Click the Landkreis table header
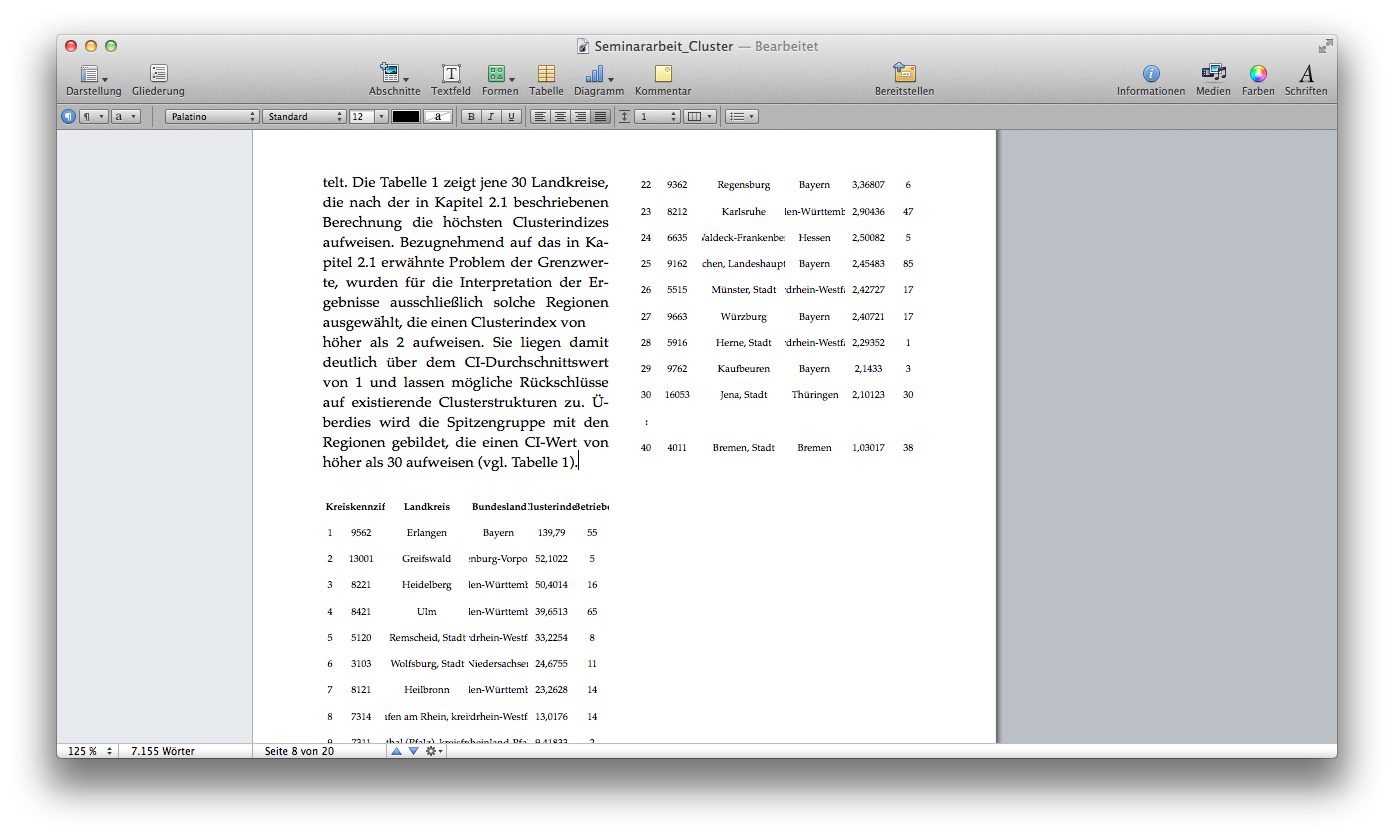 pyautogui.click(x=427, y=506)
